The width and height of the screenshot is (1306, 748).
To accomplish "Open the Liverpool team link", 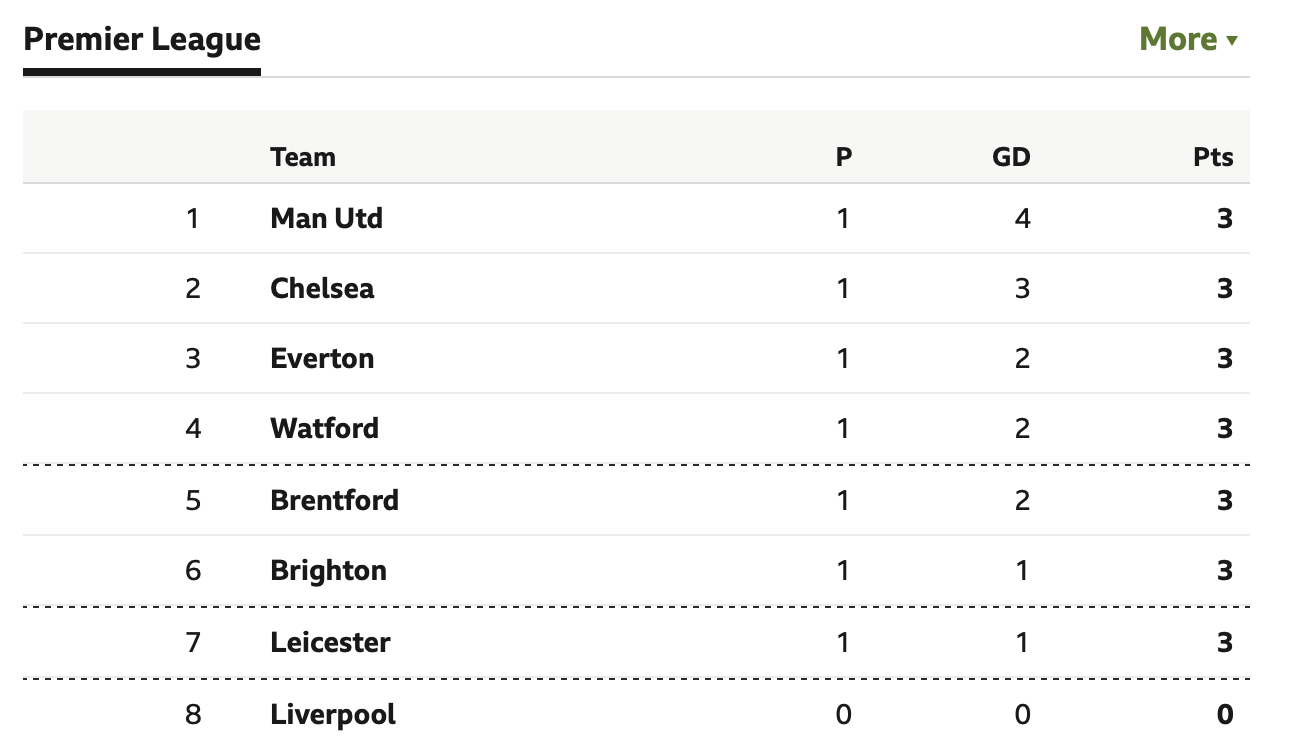I will [x=333, y=714].
